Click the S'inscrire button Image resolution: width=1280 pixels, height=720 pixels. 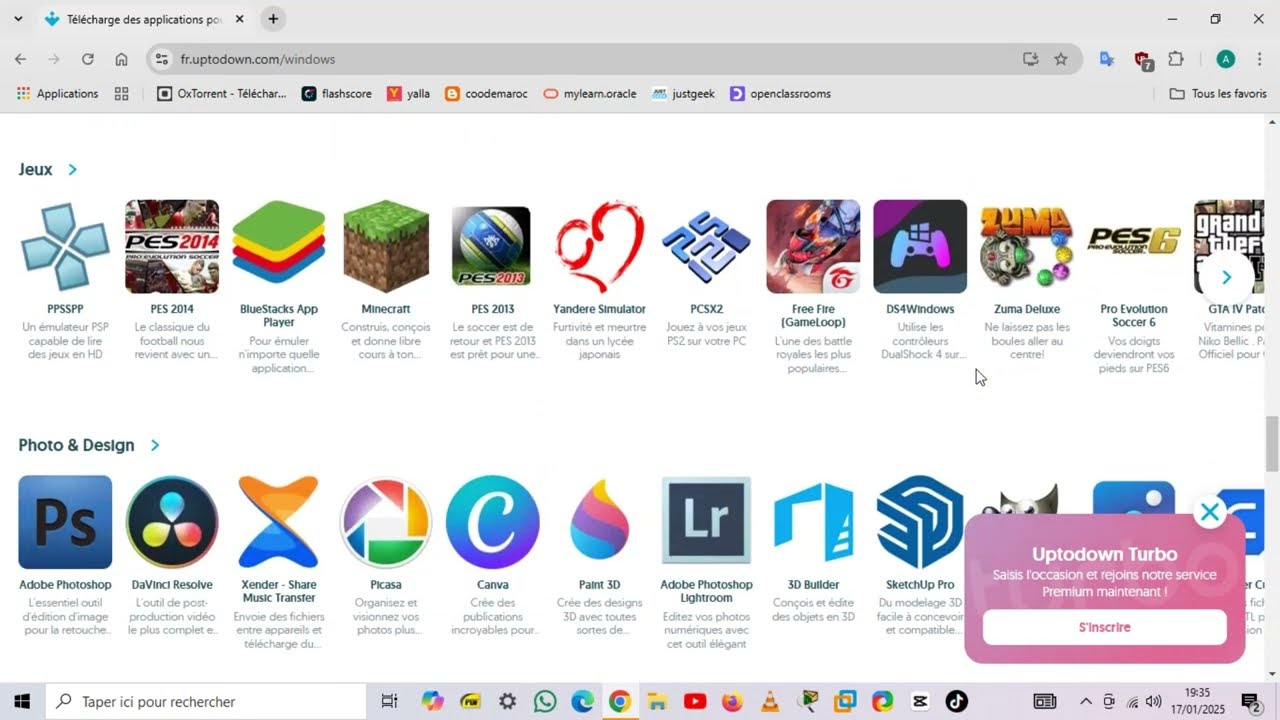tap(1105, 627)
